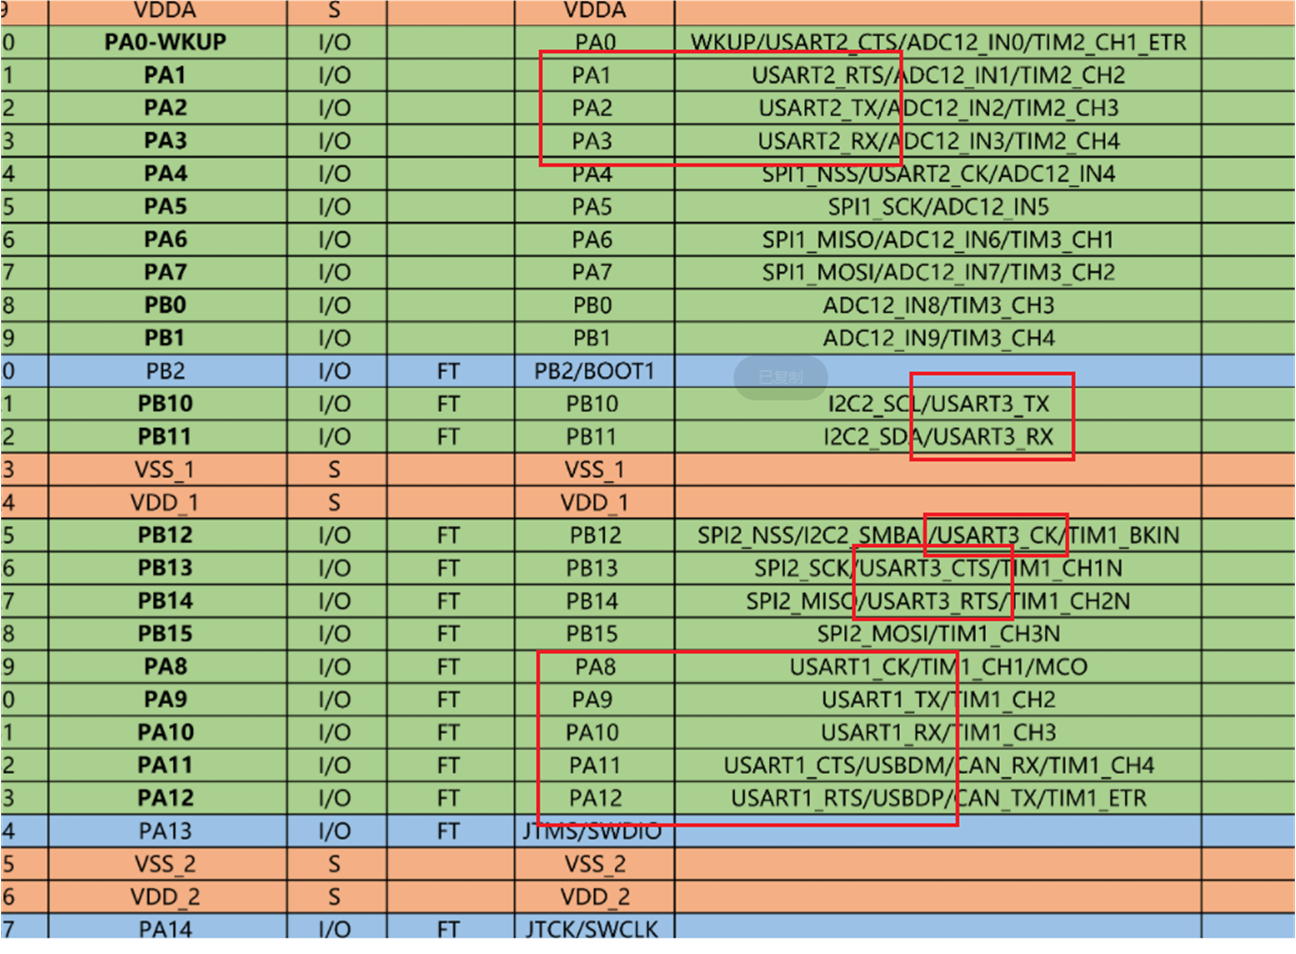Viewport: 1296px width, 954px height.
Task: Select the bold PB12 pin name cell
Action: click(x=165, y=535)
